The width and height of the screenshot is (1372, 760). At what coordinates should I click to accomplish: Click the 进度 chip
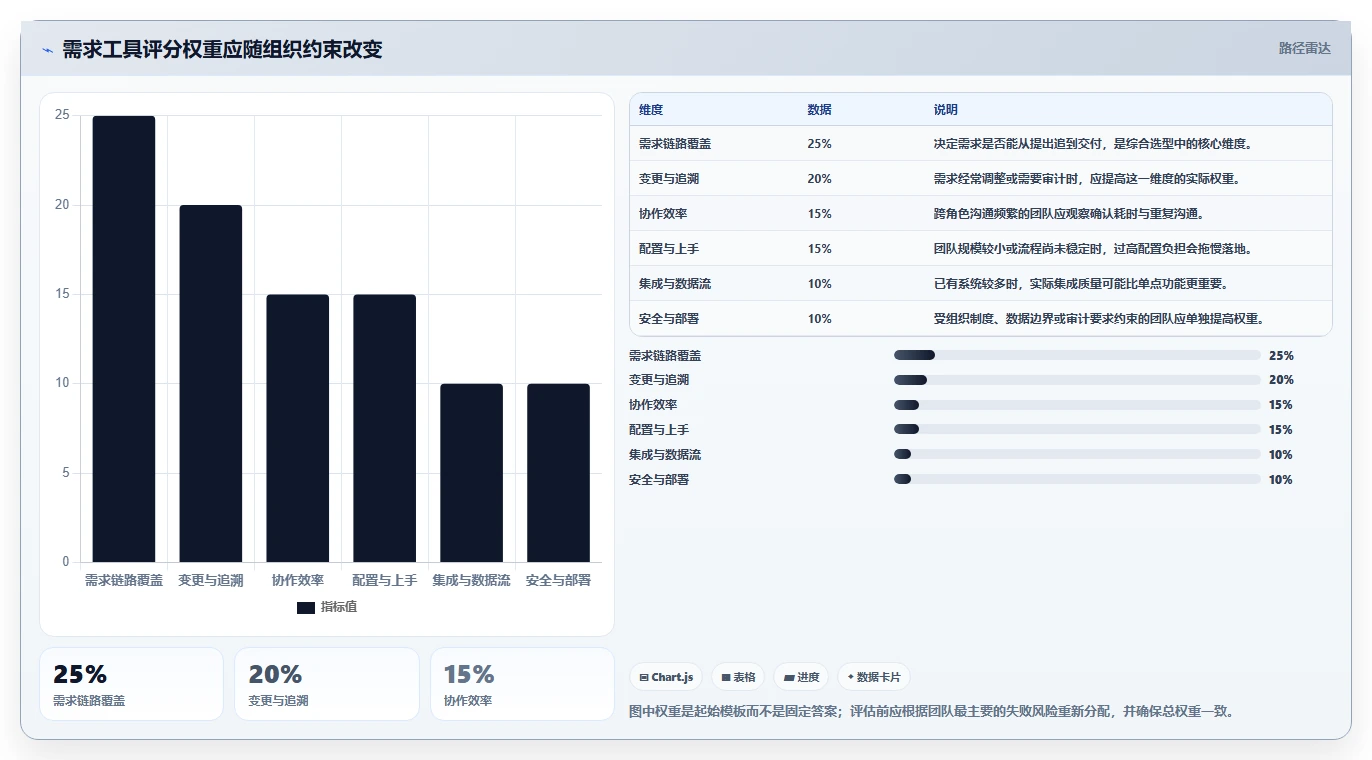801,677
